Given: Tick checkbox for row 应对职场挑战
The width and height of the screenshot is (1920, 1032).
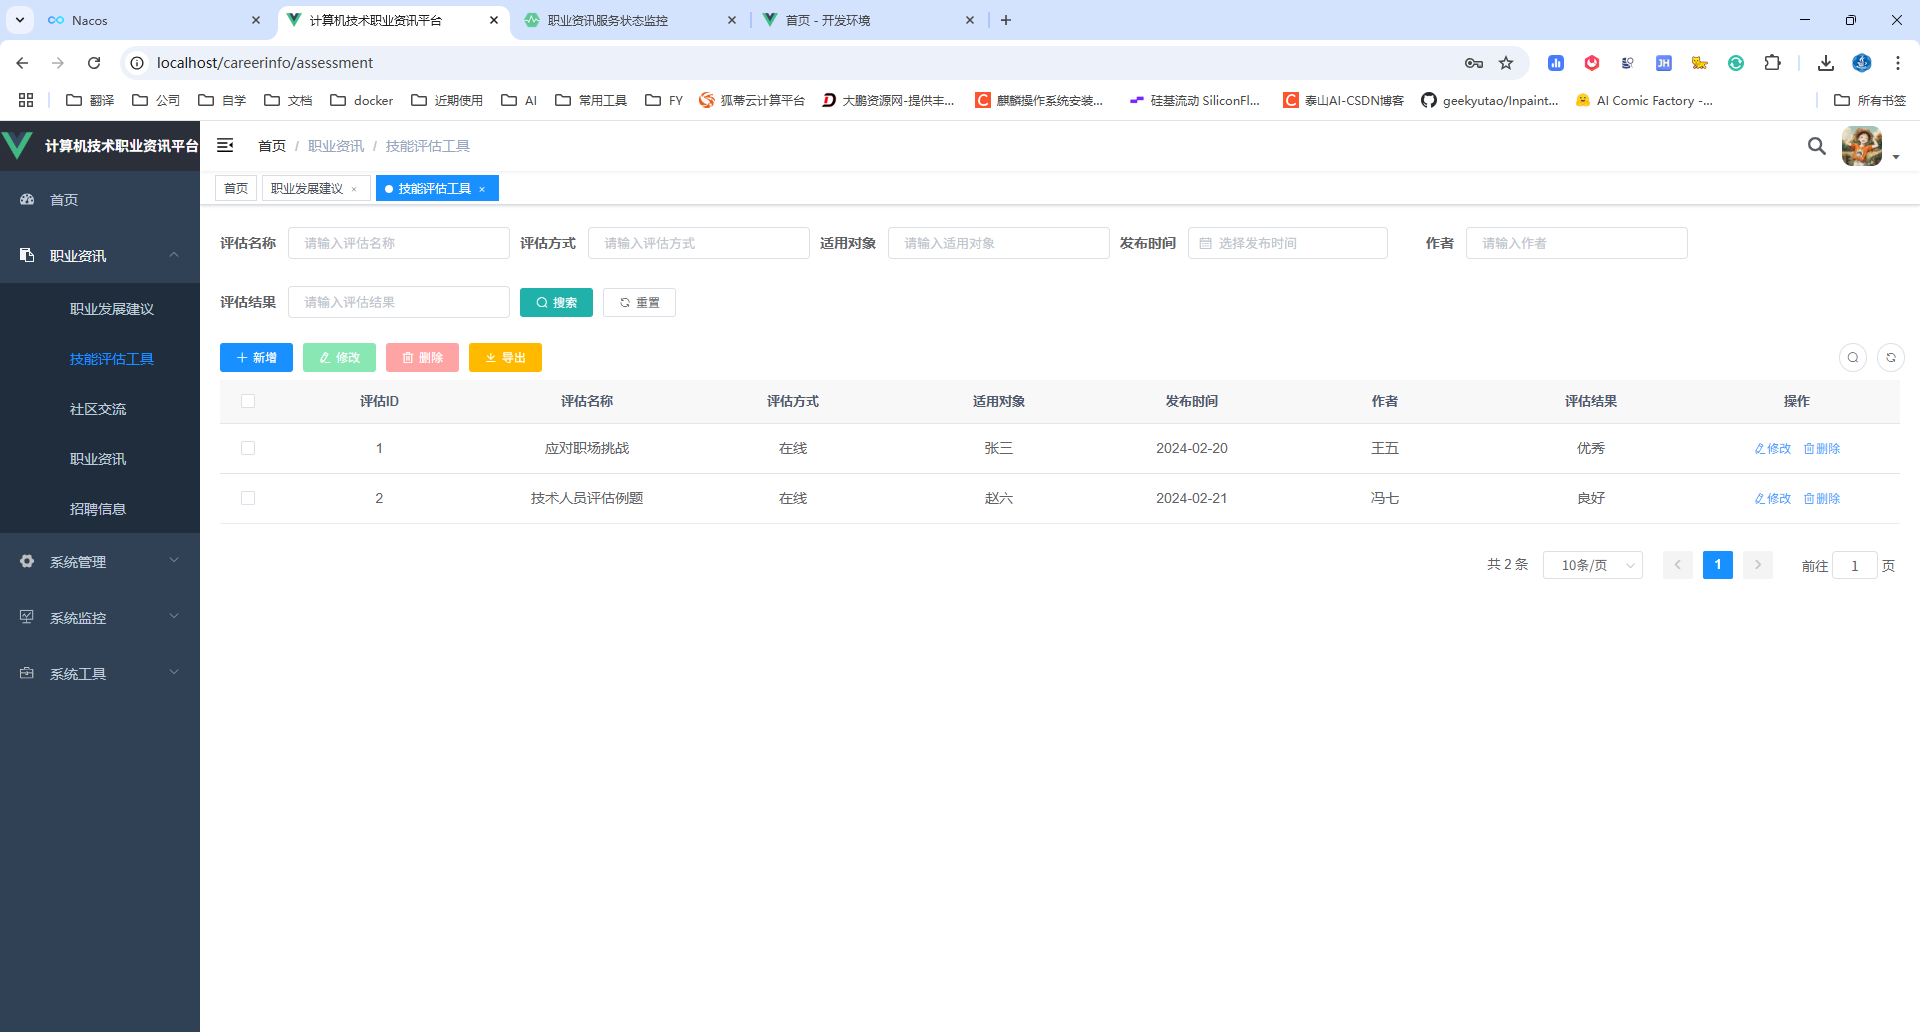Looking at the screenshot, I should click(x=248, y=448).
